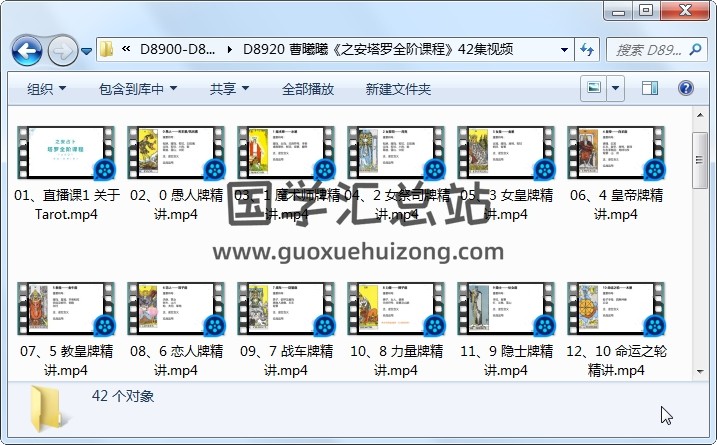
Task: Click the « breadcrumb overflow chevron
Action: click(126, 48)
